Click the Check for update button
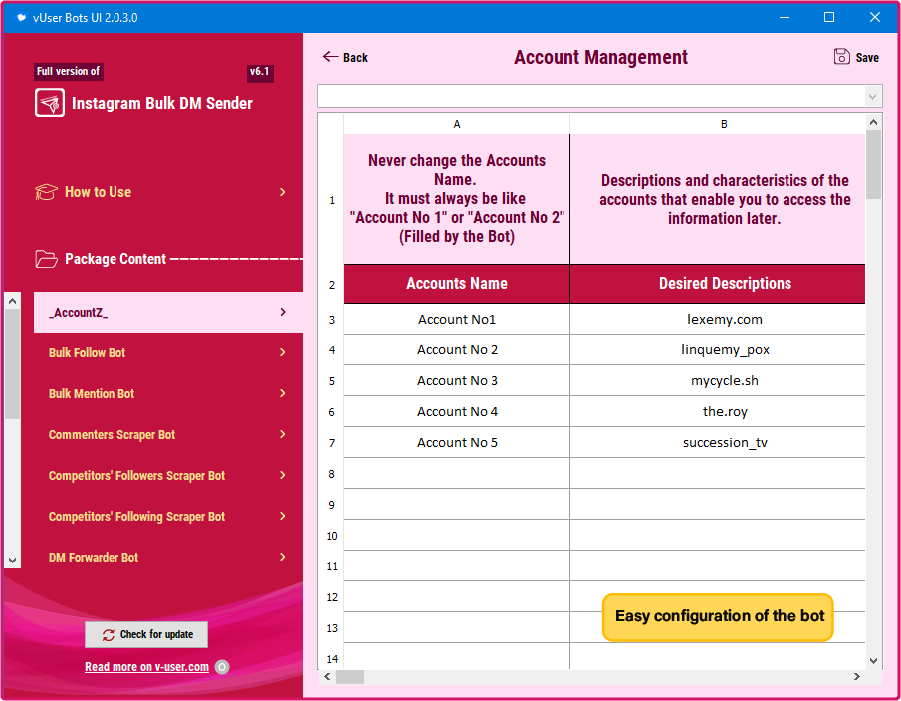The height and width of the screenshot is (701, 901). (x=147, y=634)
